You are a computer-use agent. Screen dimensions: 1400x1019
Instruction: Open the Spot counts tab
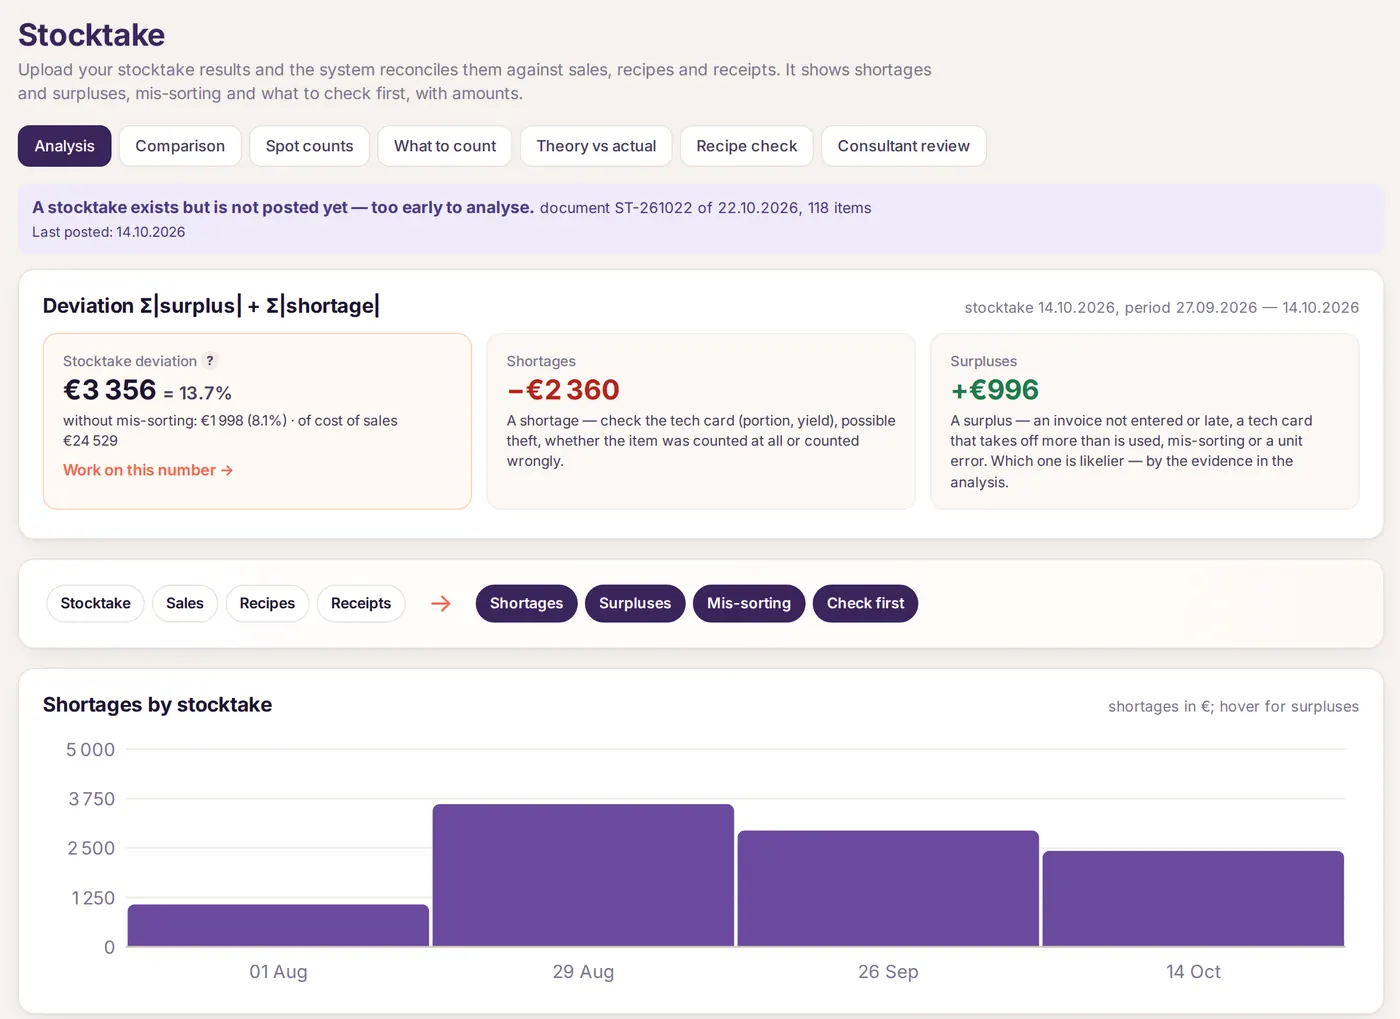(310, 146)
